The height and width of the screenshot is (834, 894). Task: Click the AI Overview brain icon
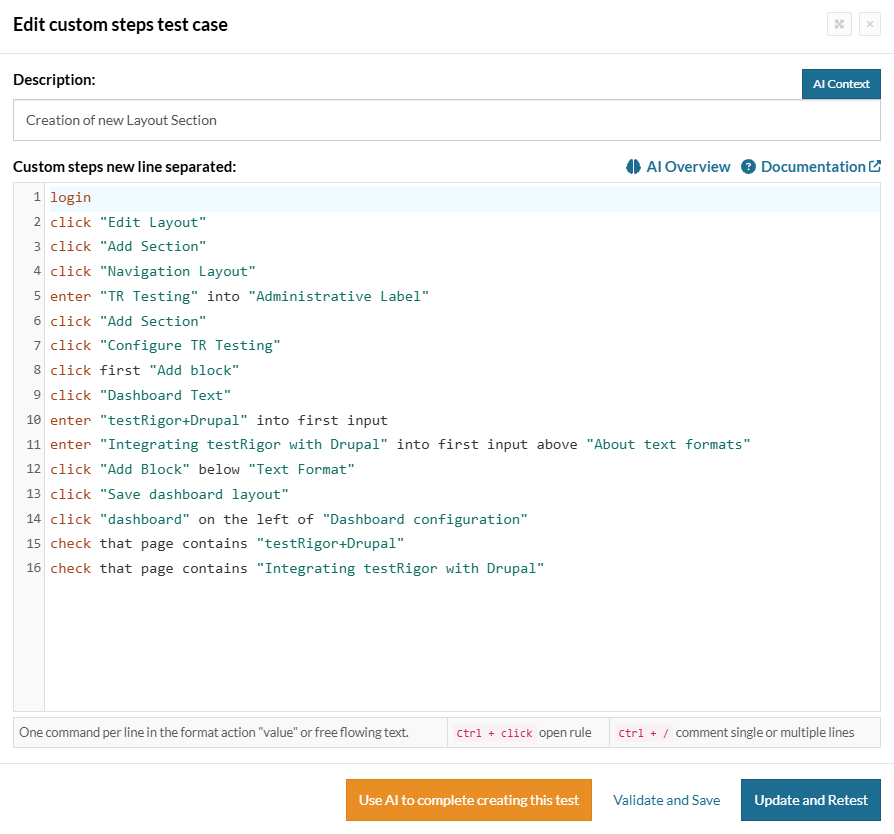click(633, 167)
